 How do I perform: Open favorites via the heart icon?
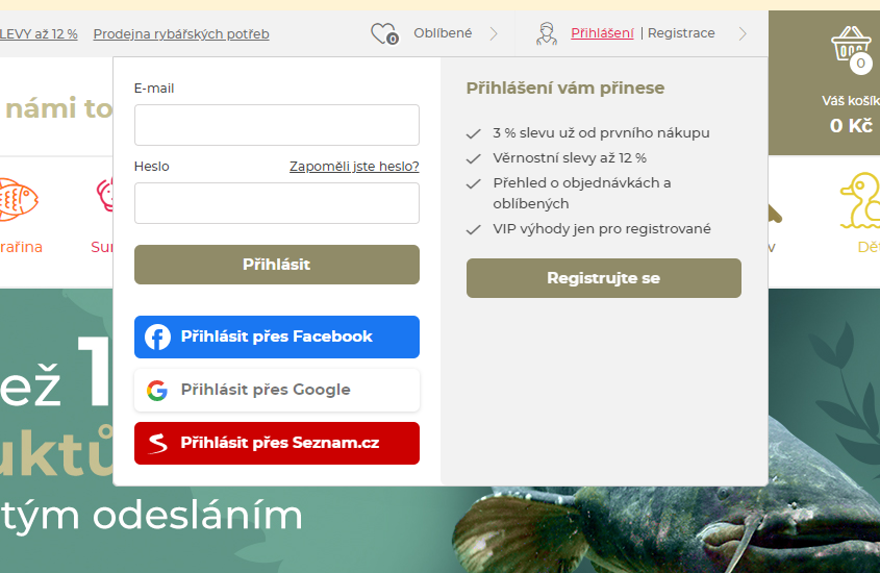[x=384, y=34]
